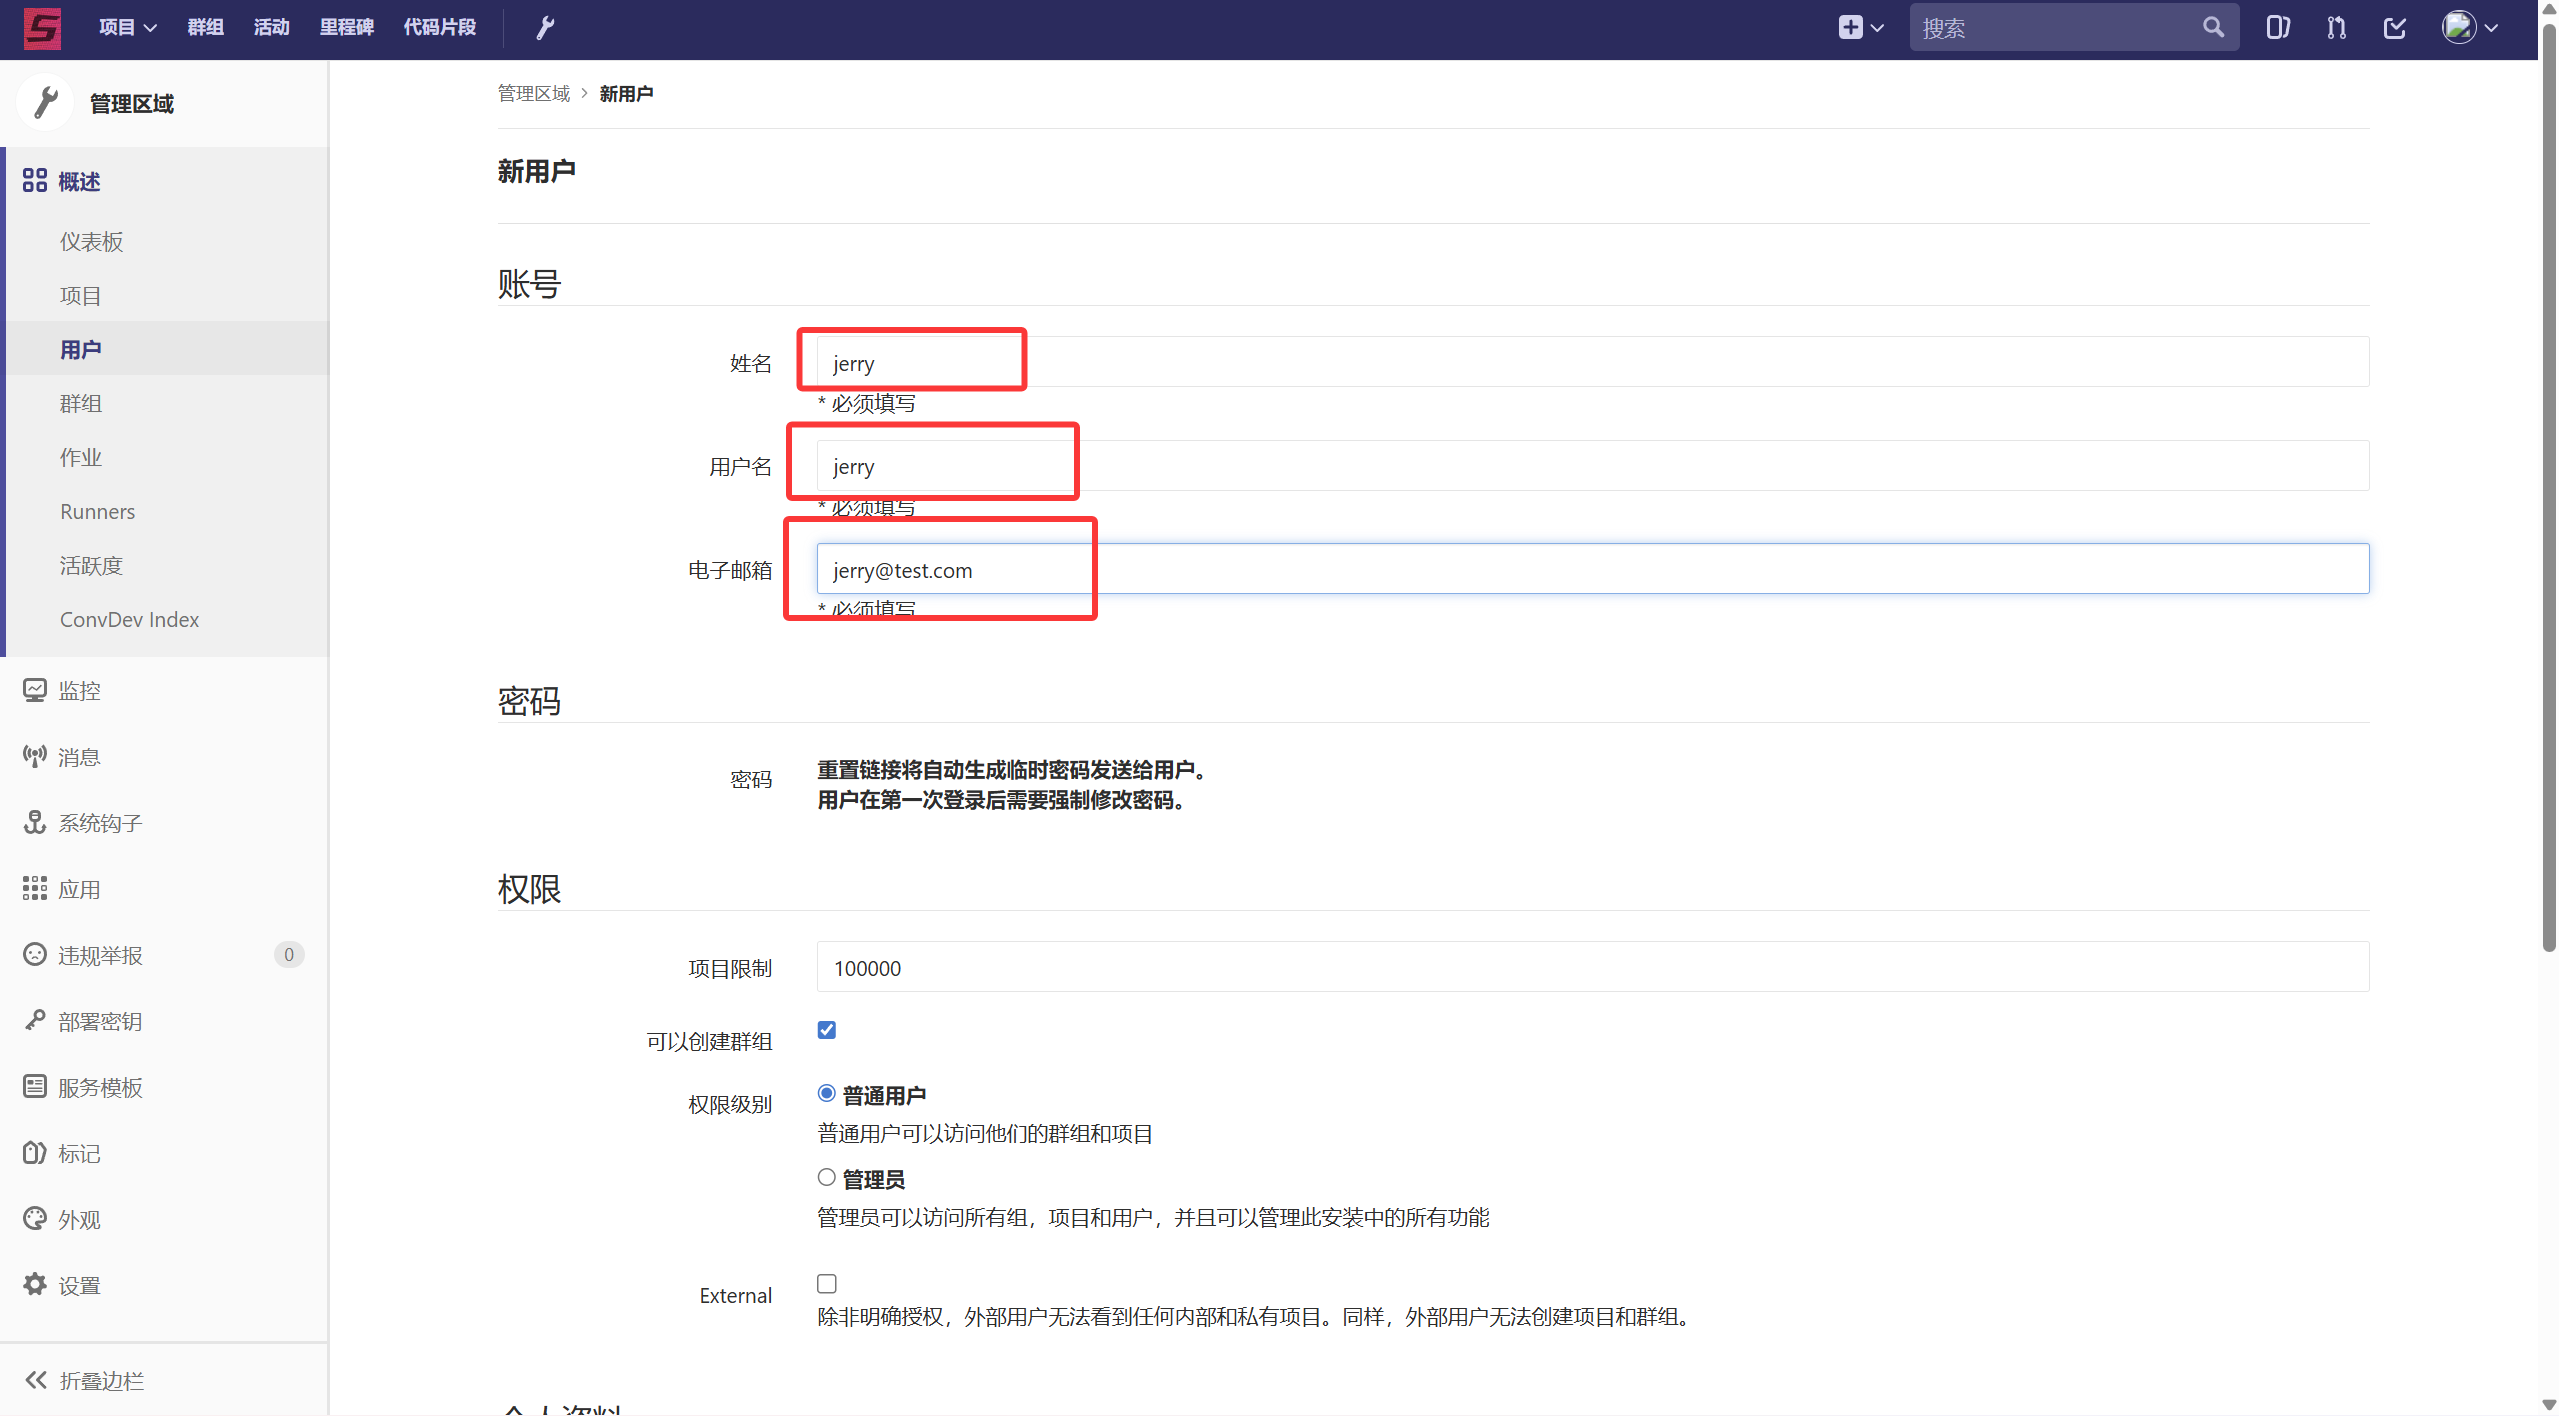Click the 设置 sidebar link text
2559x1416 pixels.
(79, 1285)
